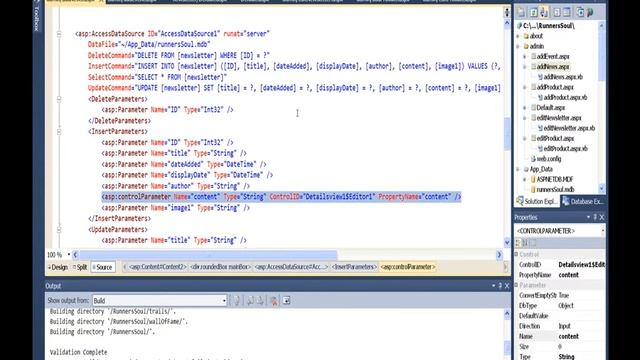This screenshot has height=360, width=640.
Task: Toggle auto-hide pin on Output panel
Action: 500,286
